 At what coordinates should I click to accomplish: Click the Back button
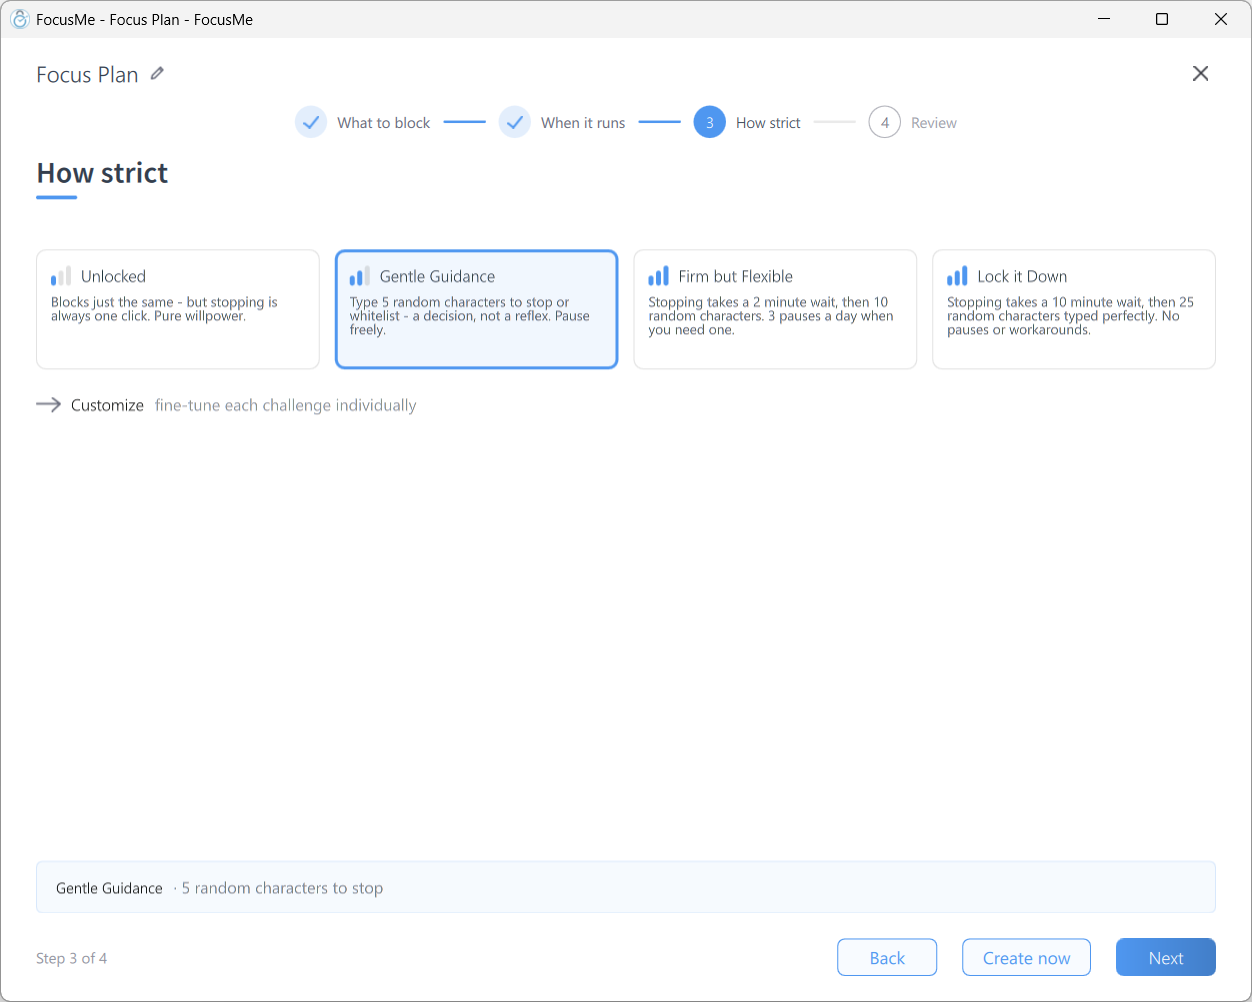click(887, 957)
